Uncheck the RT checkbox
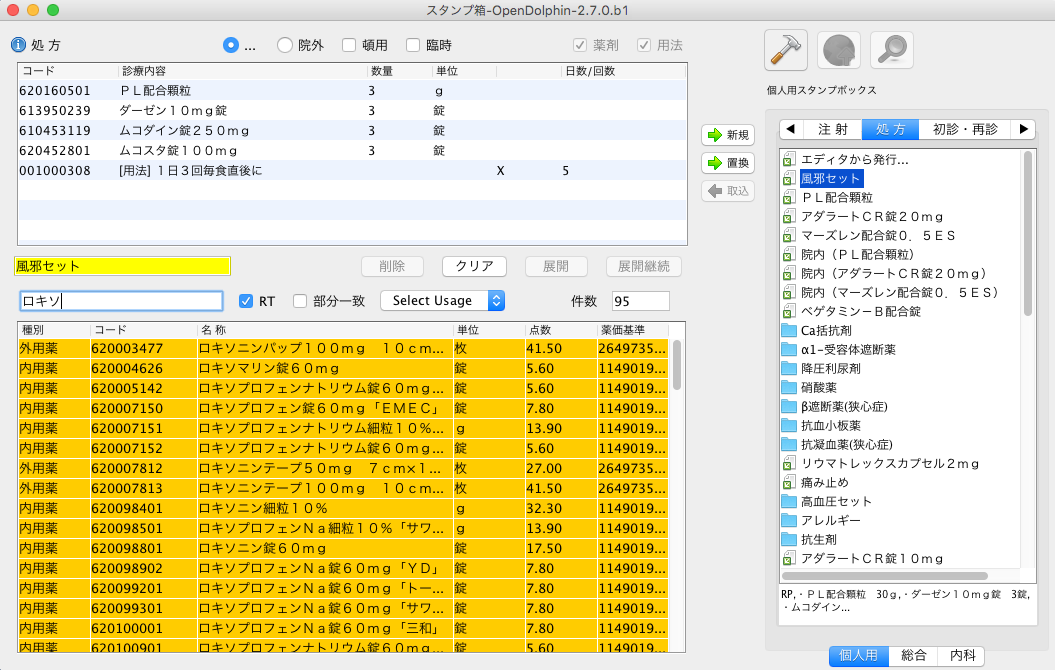 (x=246, y=301)
